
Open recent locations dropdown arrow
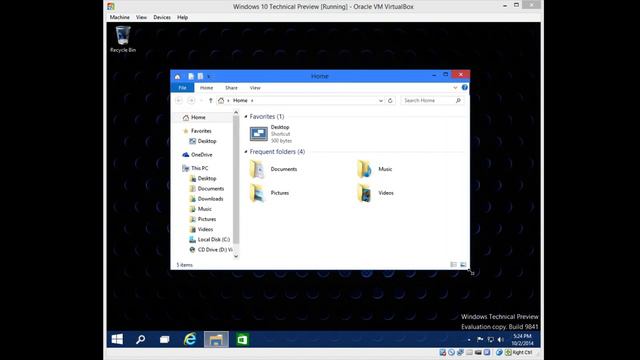pos(201,100)
